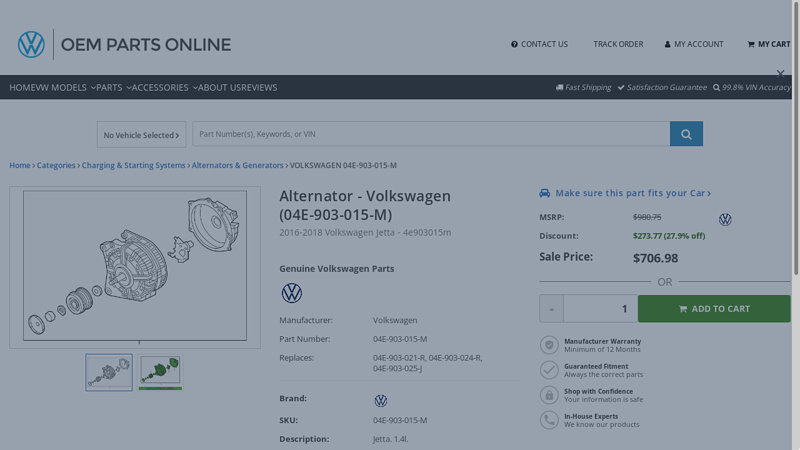The width and height of the screenshot is (800, 450).
Task: Click the sale price $706.98
Action: click(656, 258)
